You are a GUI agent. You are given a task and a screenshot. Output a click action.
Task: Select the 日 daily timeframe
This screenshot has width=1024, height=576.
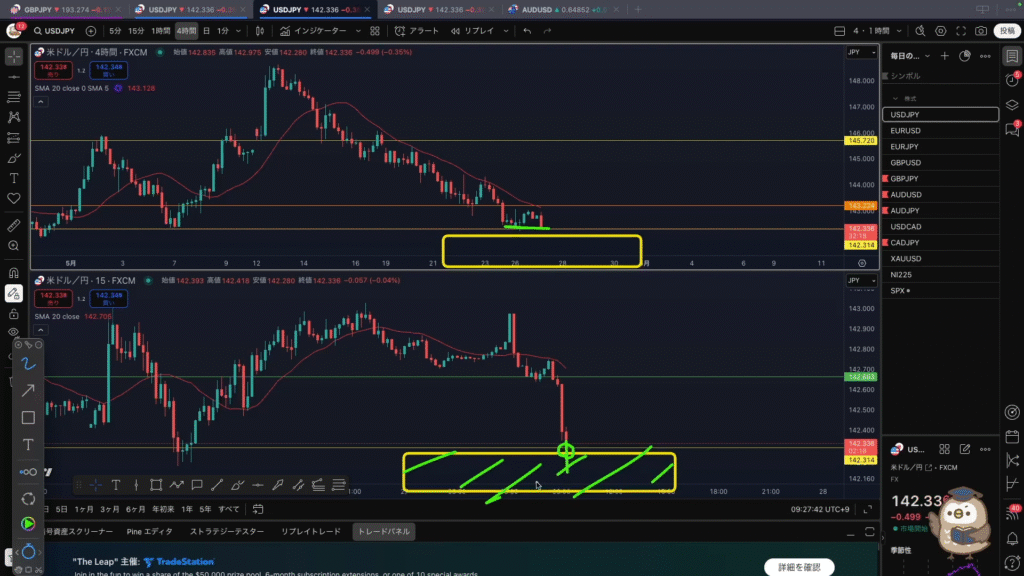(x=206, y=31)
